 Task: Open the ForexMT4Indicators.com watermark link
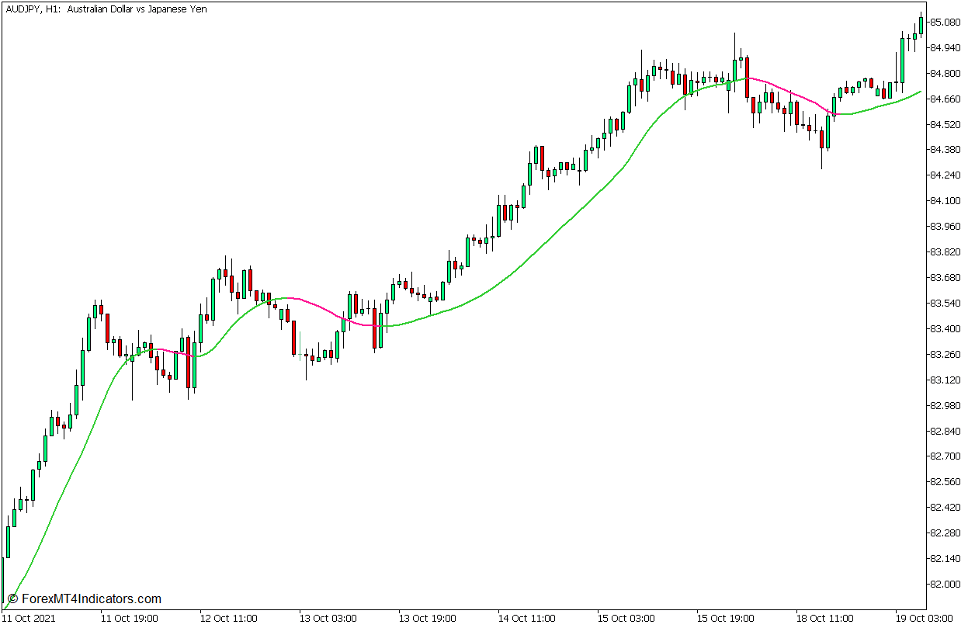coord(84,598)
